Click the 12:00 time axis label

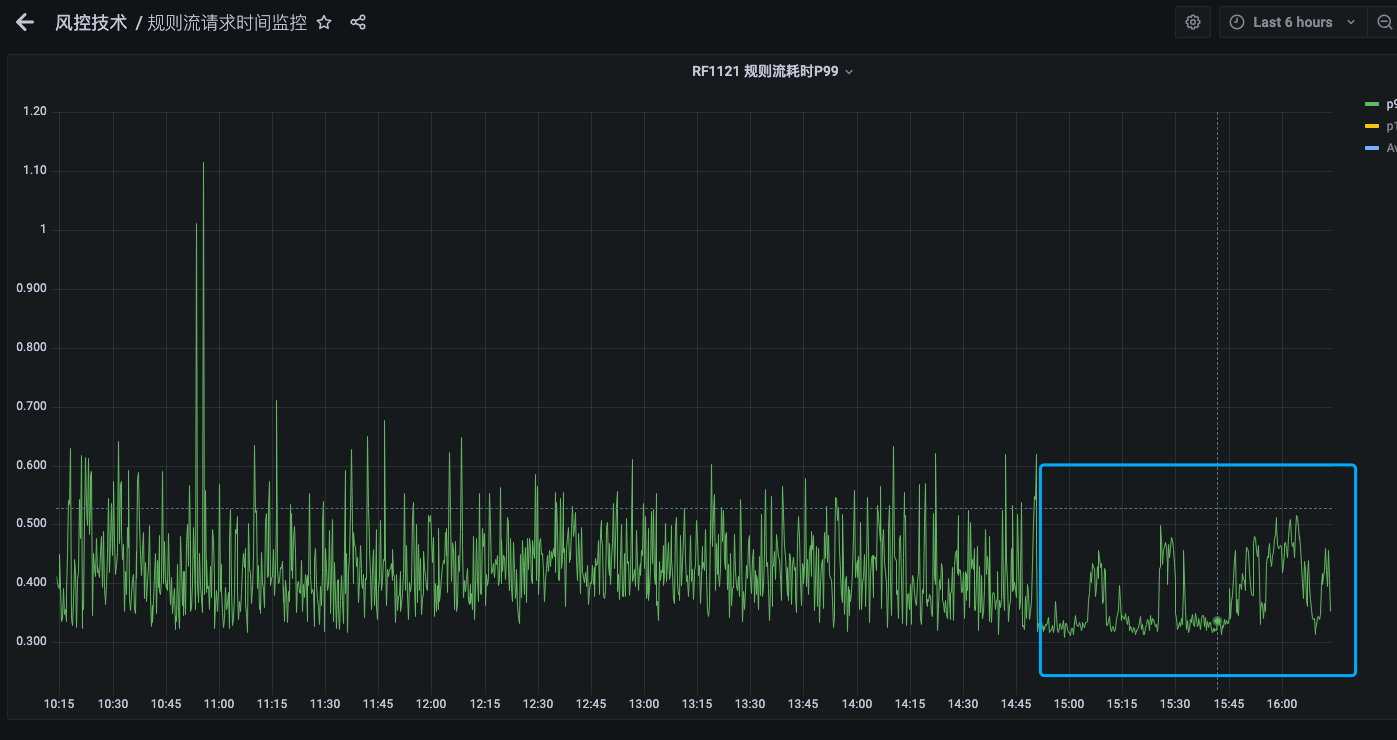431,704
